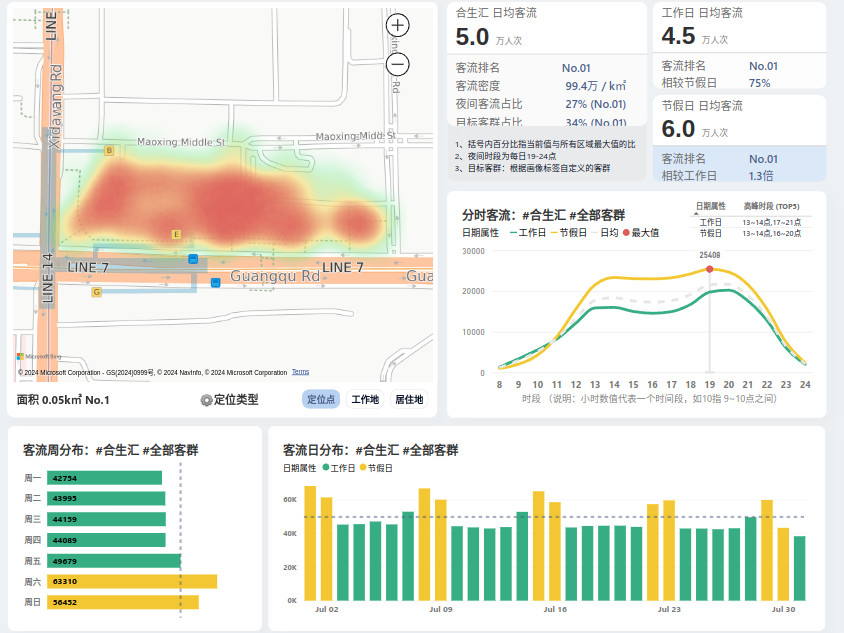Click 夜间客流占比 value 27% (No.01)
Screen dimensions: 844x633
pos(595,104)
